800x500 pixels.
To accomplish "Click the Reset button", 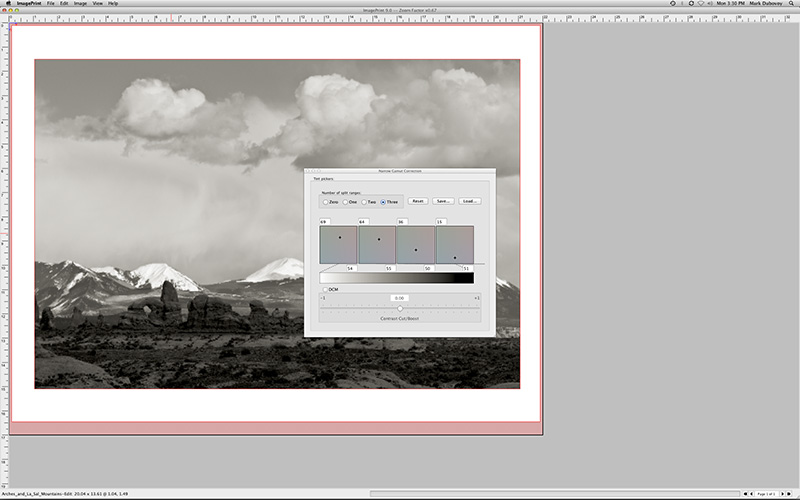I will pos(418,201).
